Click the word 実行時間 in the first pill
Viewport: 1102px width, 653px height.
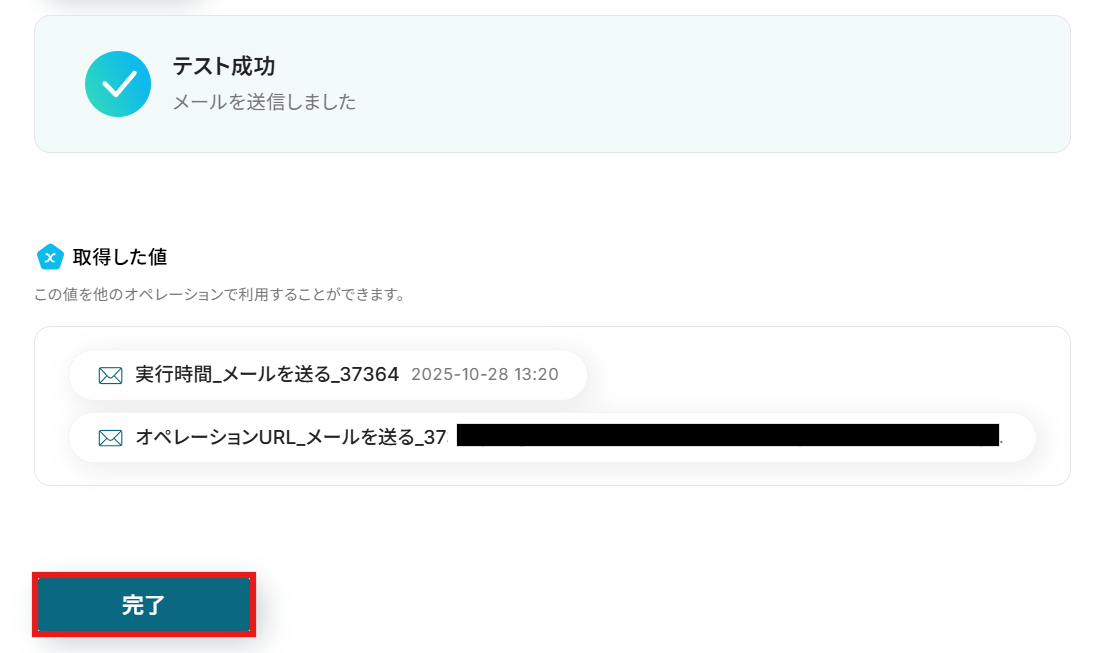[174, 374]
